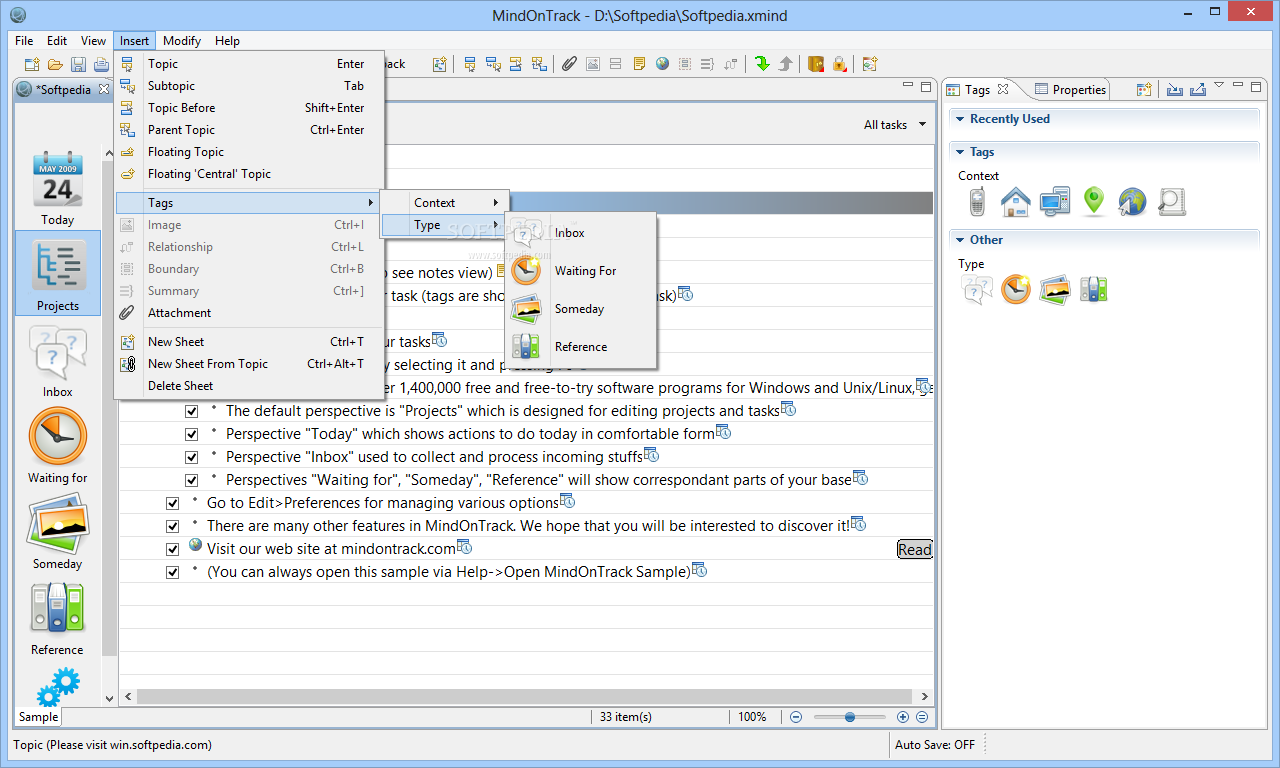
Task: Apply the green location pin context tag
Action: 1094,202
